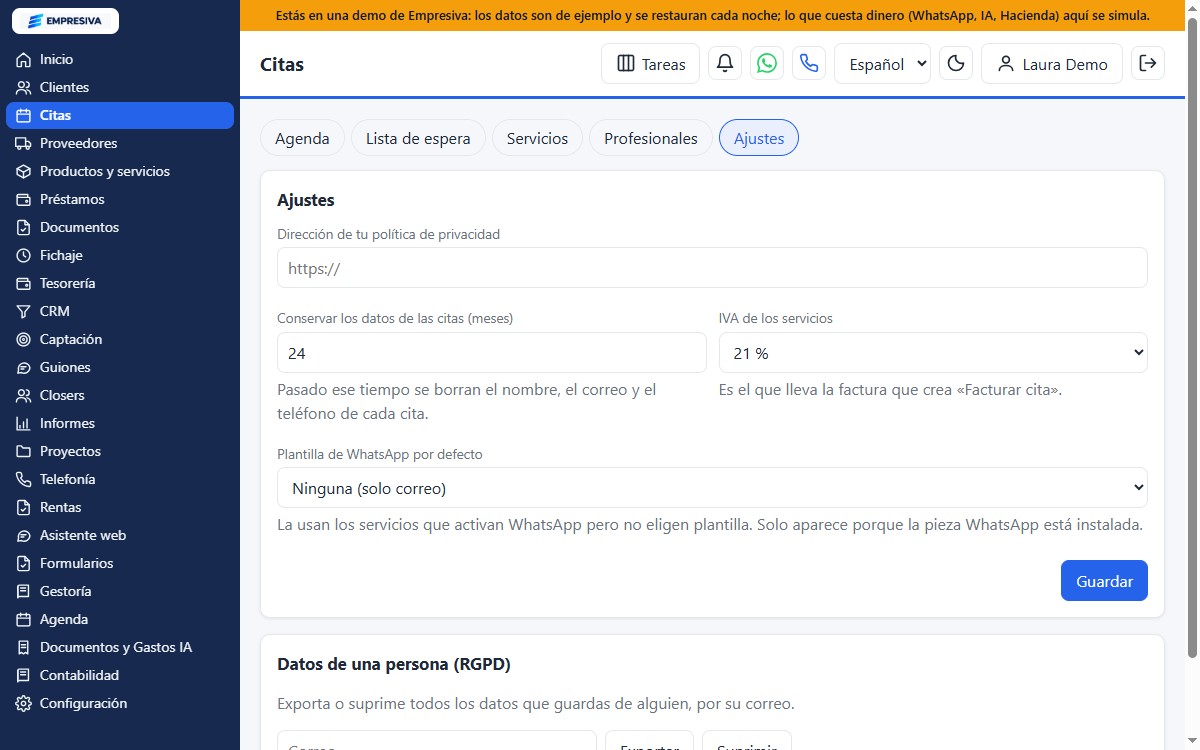Image resolution: width=1200 pixels, height=750 pixels.
Task: Click the Telefonía phone icon in sidebar
Action: click(x=24, y=480)
